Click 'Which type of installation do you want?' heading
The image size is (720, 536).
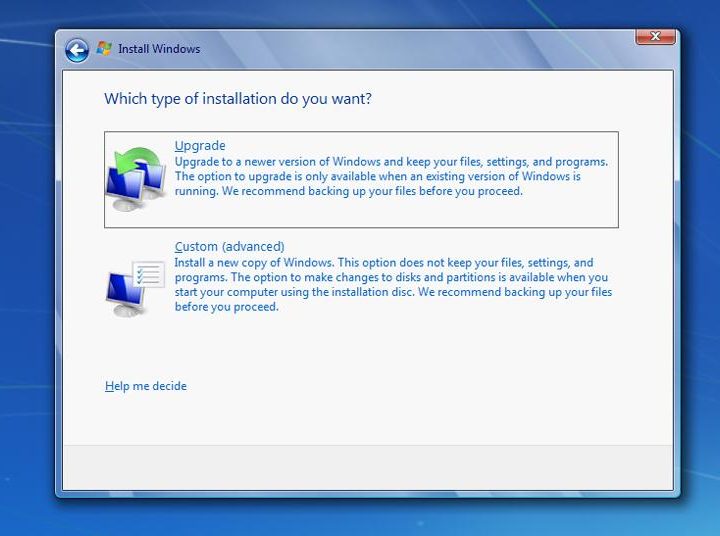pos(238,99)
